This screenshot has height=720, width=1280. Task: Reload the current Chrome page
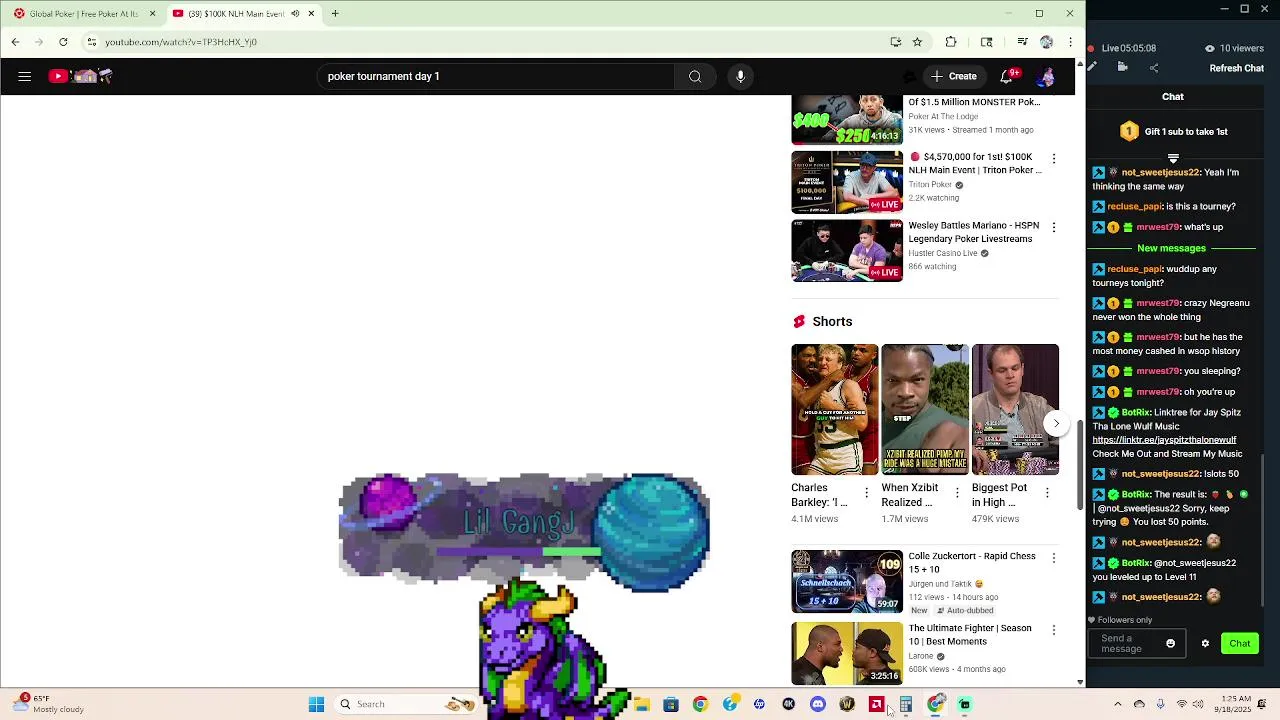pyautogui.click(x=63, y=42)
